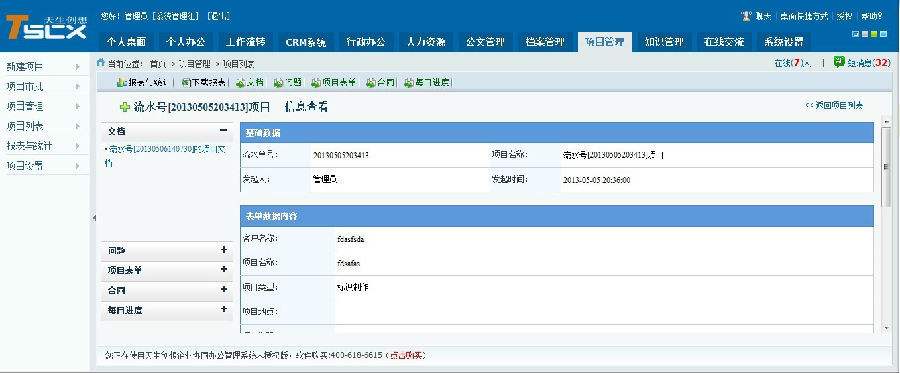The width and height of the screenshot is (900, 373).
Task: Open the 合同 toolbar item
Action: point(381,83)
